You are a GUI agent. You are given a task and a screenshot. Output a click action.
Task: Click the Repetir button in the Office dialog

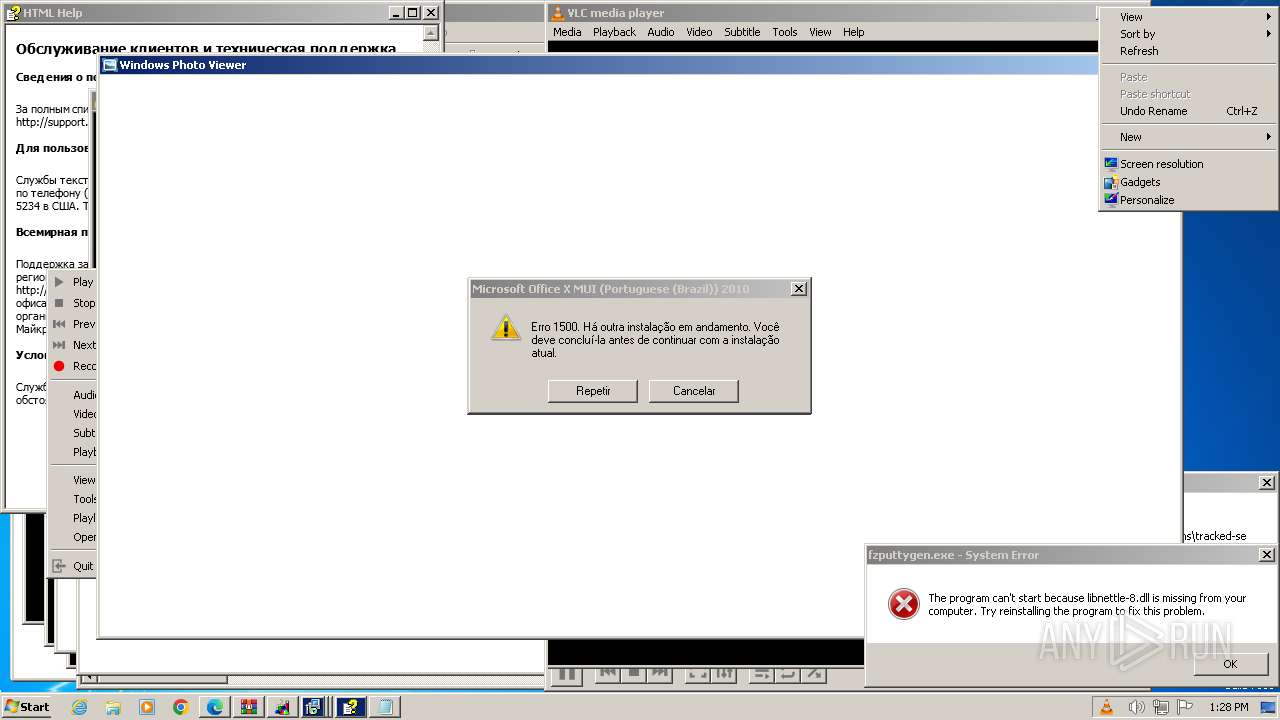point(593,391)
